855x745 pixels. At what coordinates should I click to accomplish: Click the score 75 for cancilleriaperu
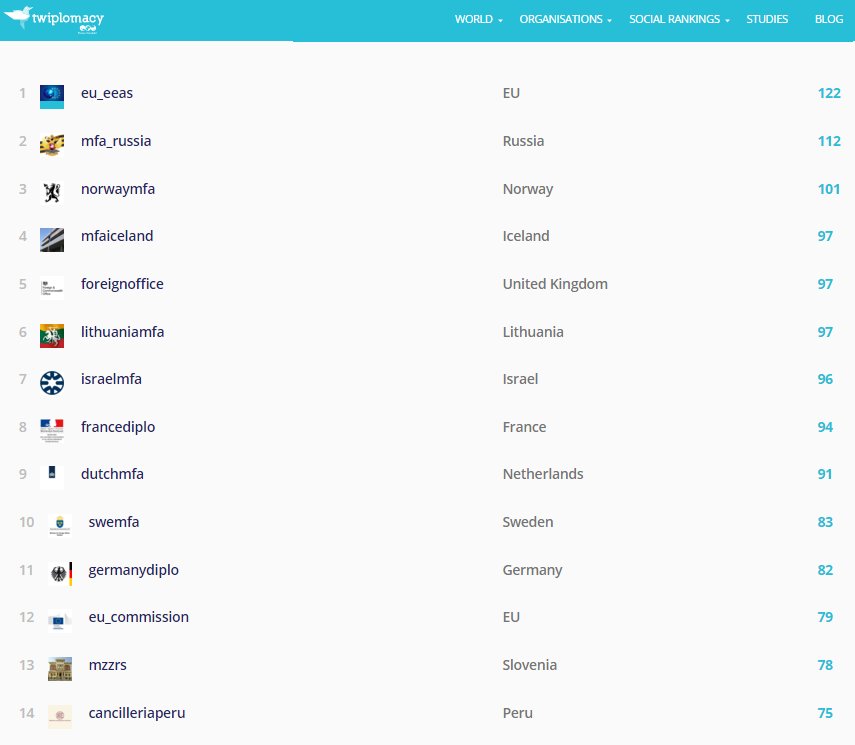825,713
